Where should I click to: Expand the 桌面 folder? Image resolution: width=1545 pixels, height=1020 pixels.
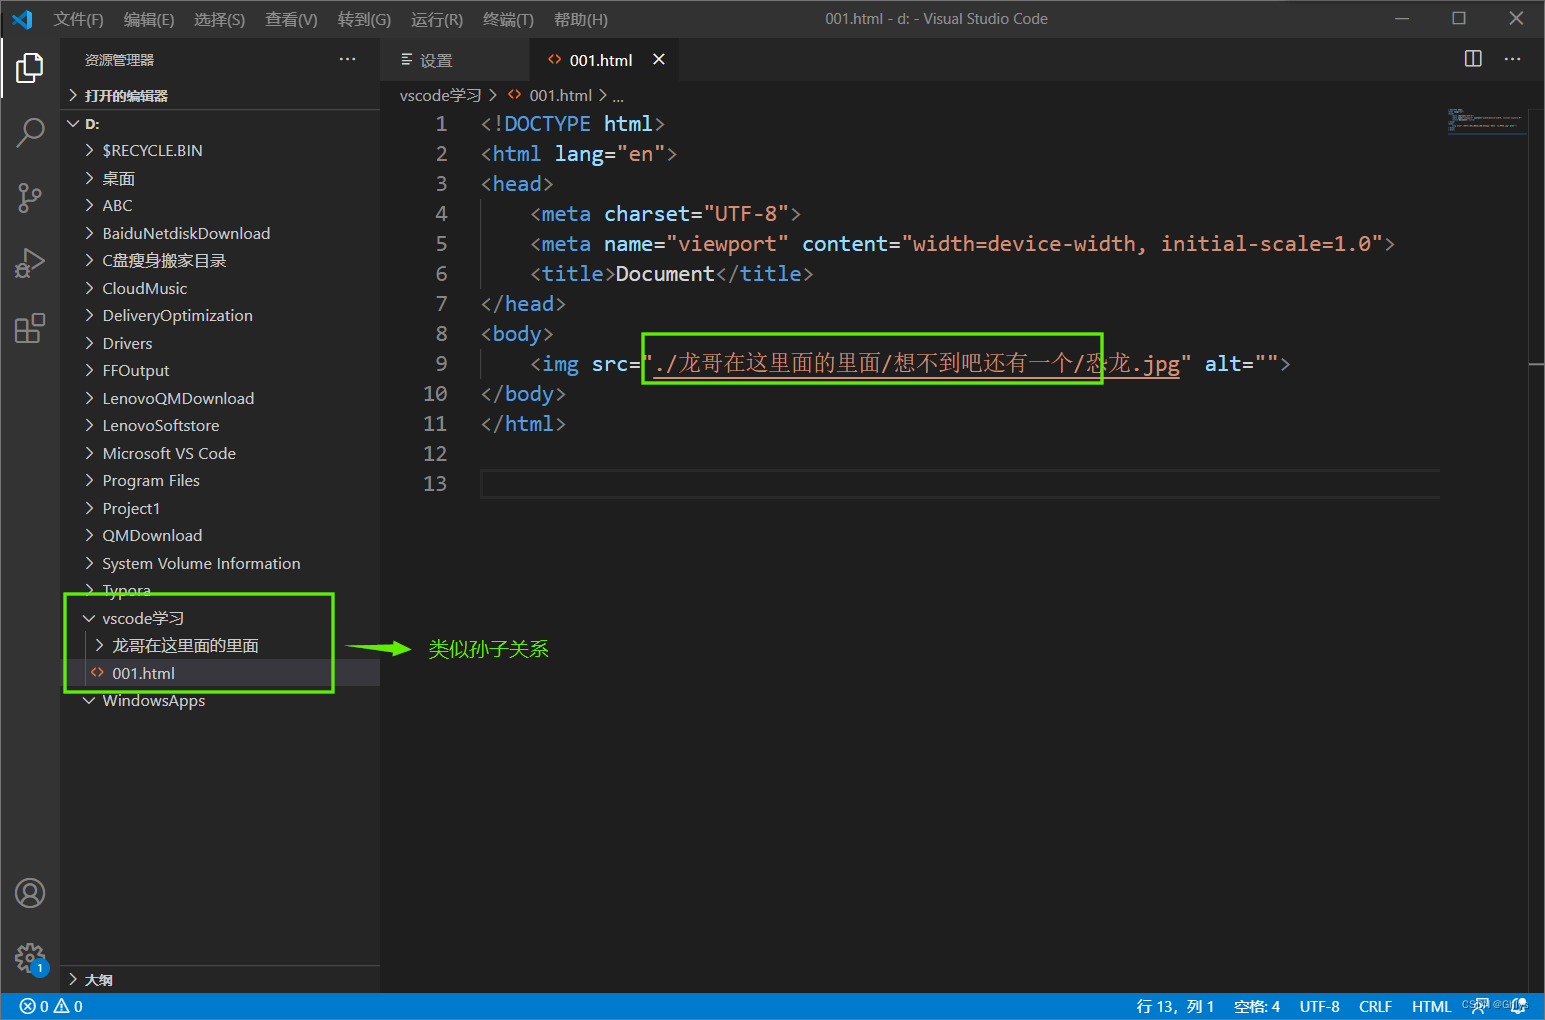pyautogui.click(x=220, y=178)
